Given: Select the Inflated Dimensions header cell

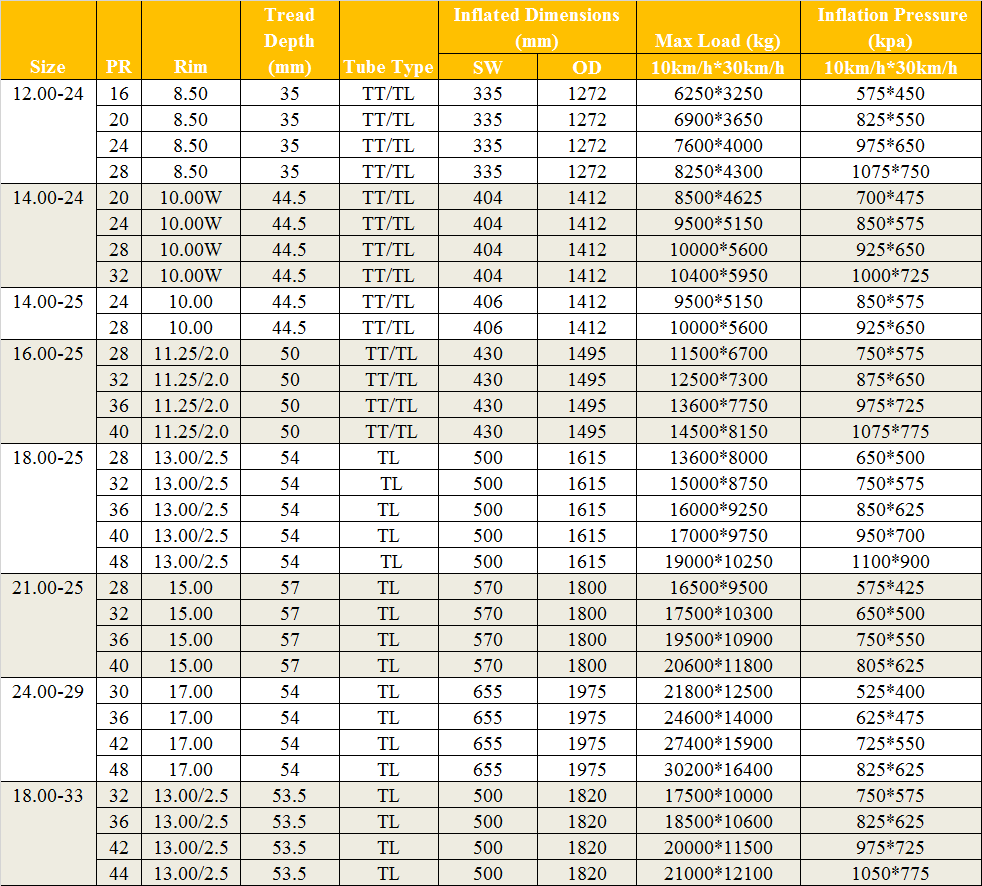Looking at the screenshot, I should (x=537, y=28).
